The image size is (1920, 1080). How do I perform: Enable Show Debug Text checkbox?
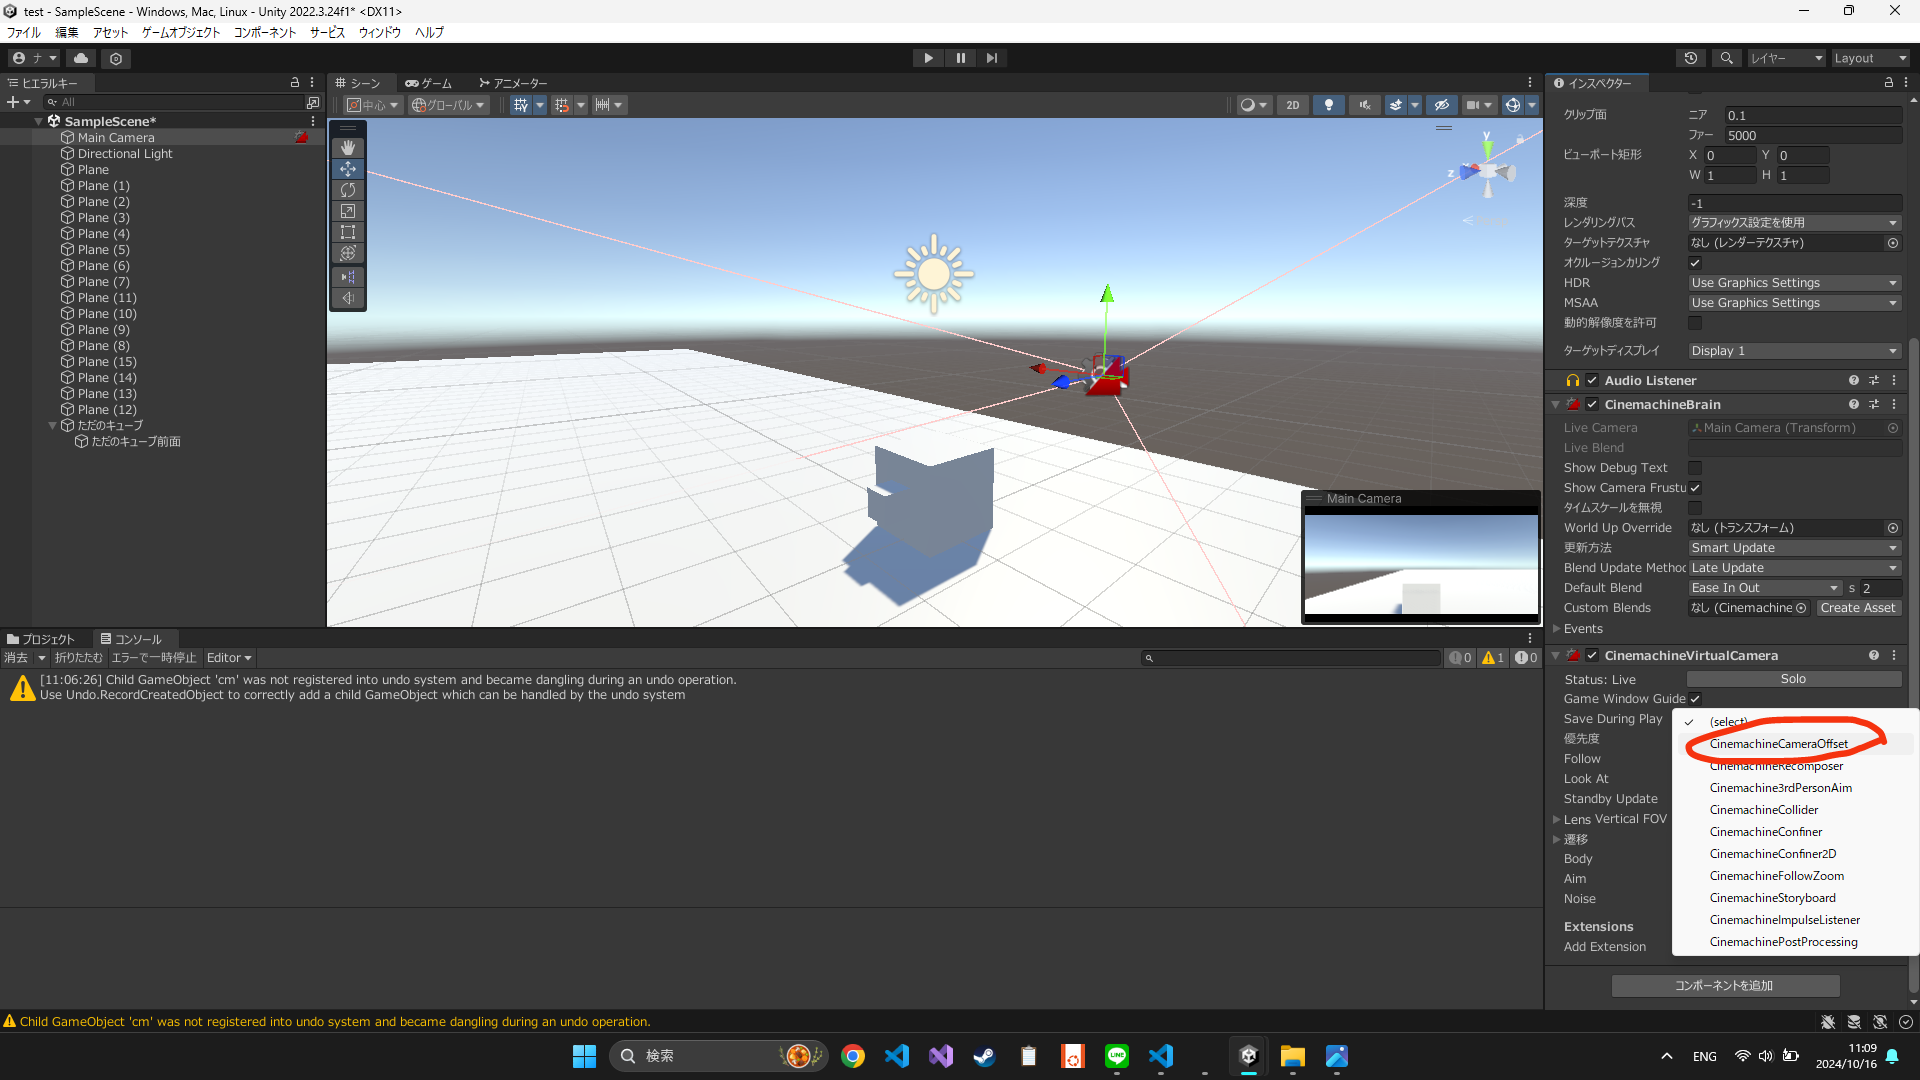pyautogui.click(x=1695, y=468)
